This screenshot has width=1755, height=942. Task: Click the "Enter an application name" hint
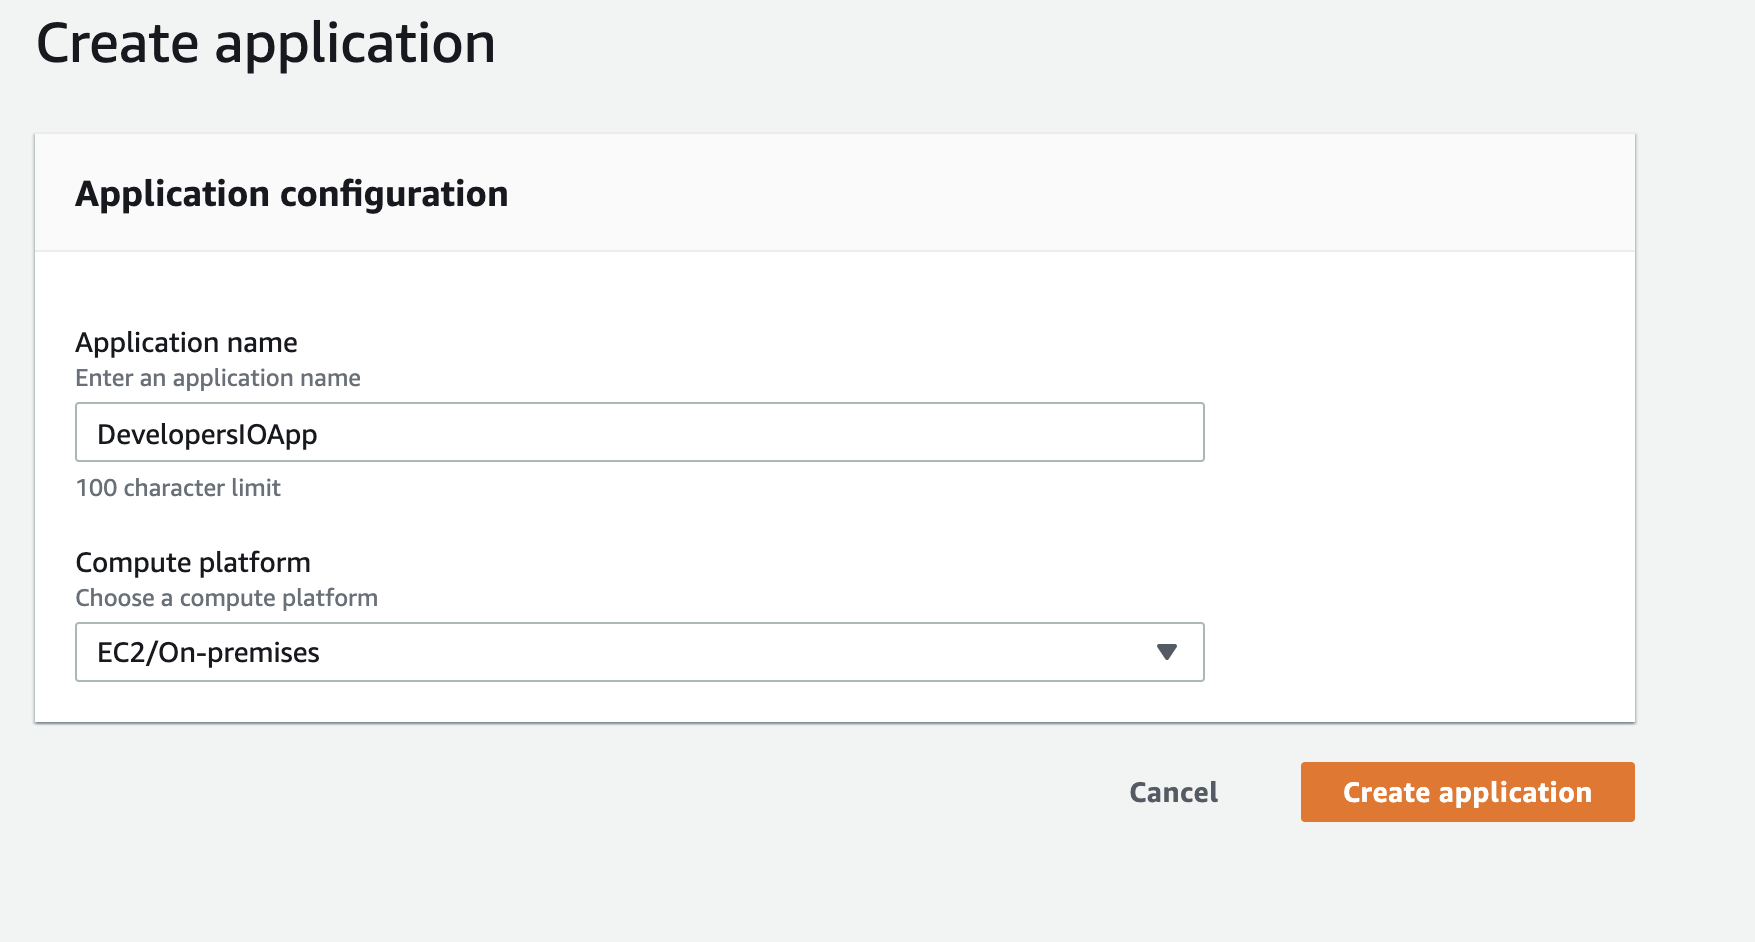coord(218,378)
